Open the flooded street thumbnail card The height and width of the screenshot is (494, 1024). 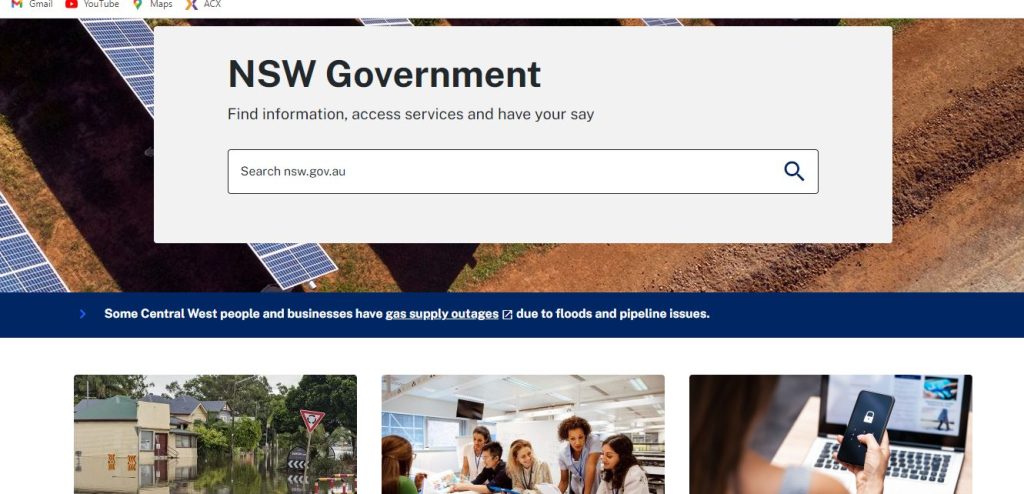(x=216, y=435)
